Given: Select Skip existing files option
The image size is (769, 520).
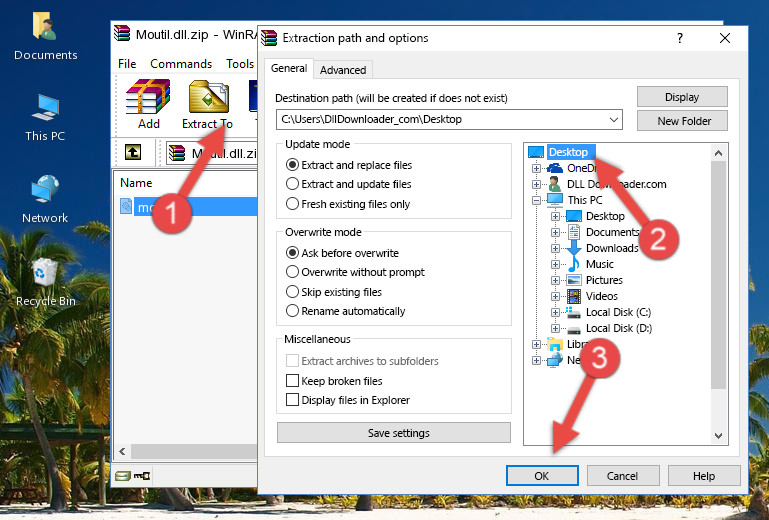Looking at the screenshot, I should [x=292, y=292].
